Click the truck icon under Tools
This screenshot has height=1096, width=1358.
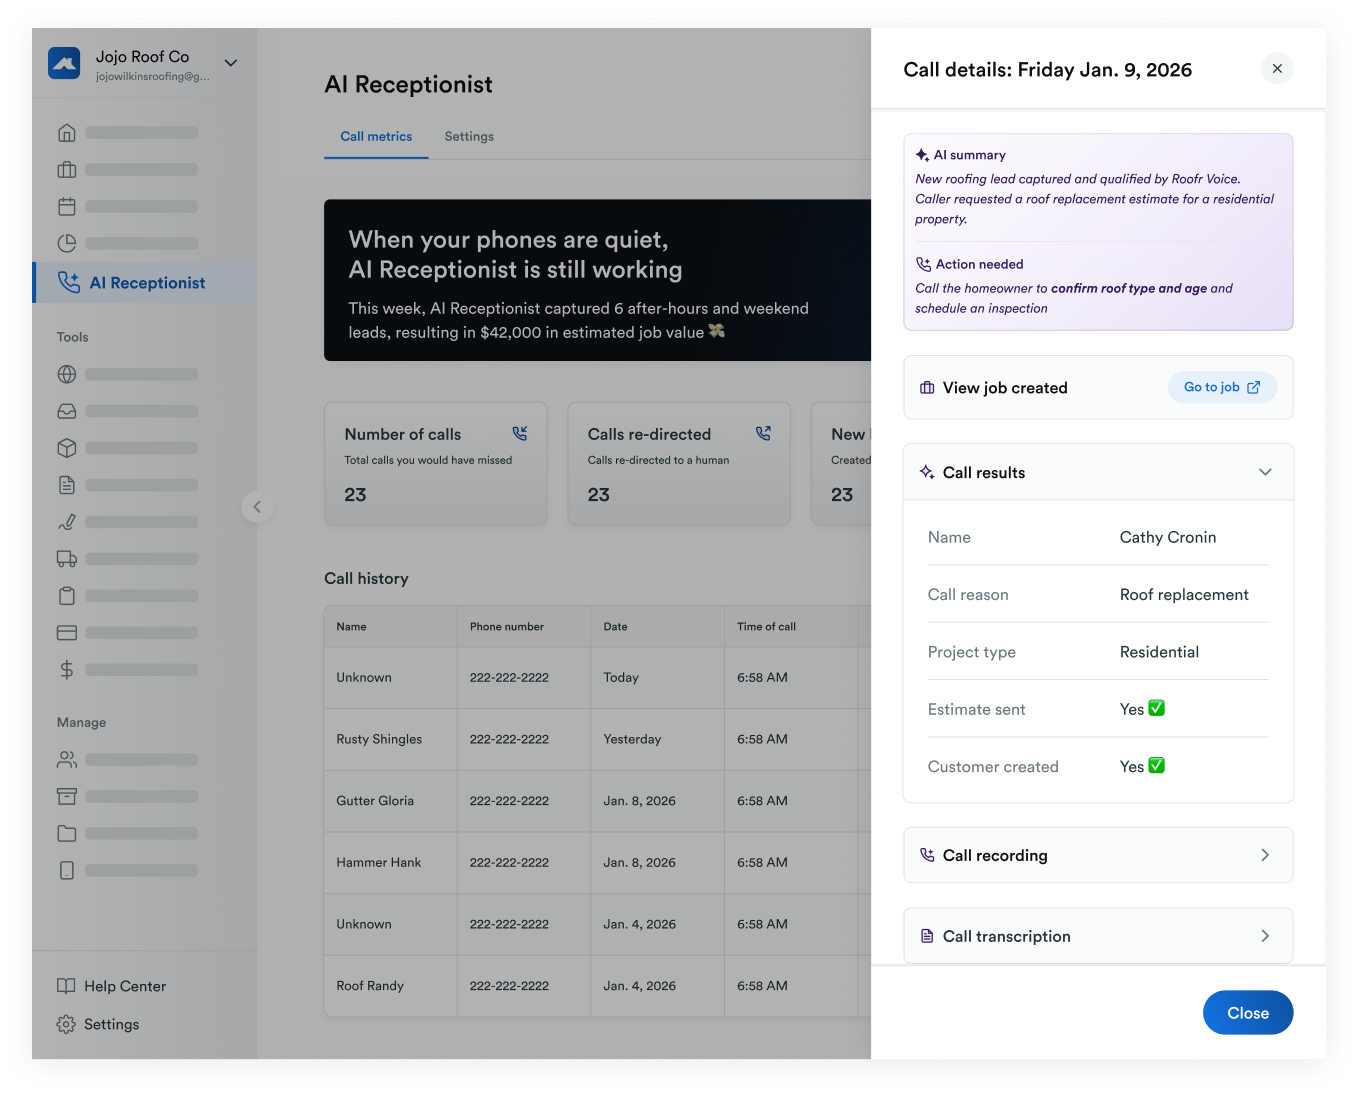pyautogui.click(x=67, y=559)
